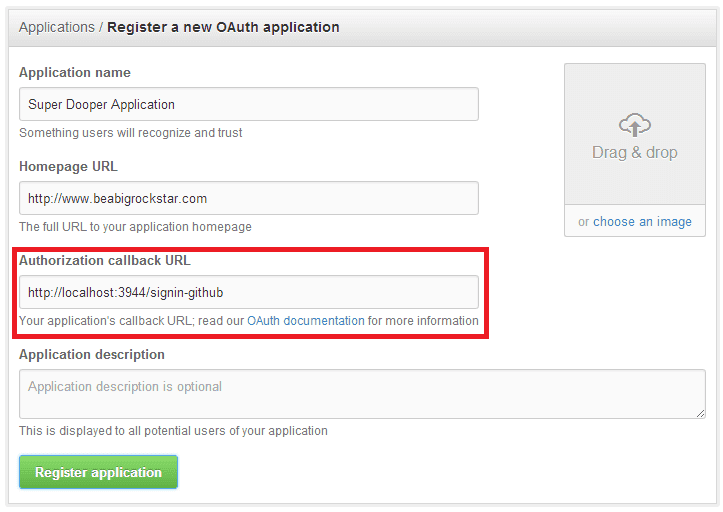Screen dimensions: 723x512
Task: Click the "displayed to all potential users" hint
Action: (x=173, y=431)
